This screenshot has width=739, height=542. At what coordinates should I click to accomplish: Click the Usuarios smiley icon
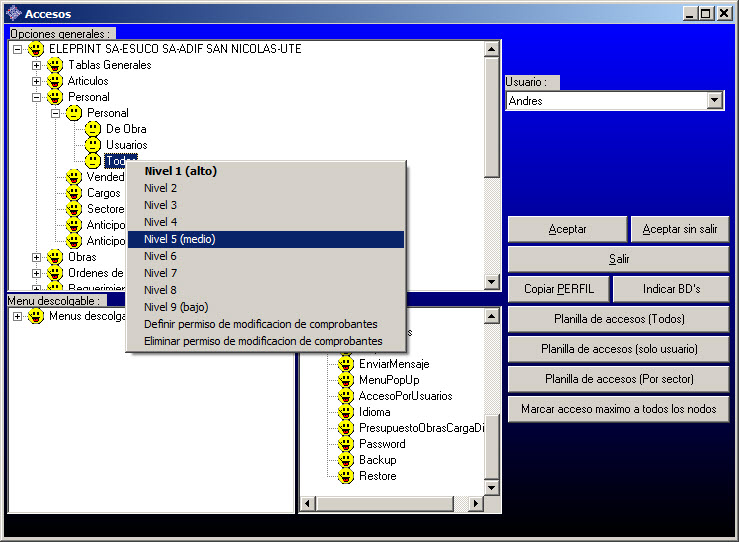tap(93, 145)
